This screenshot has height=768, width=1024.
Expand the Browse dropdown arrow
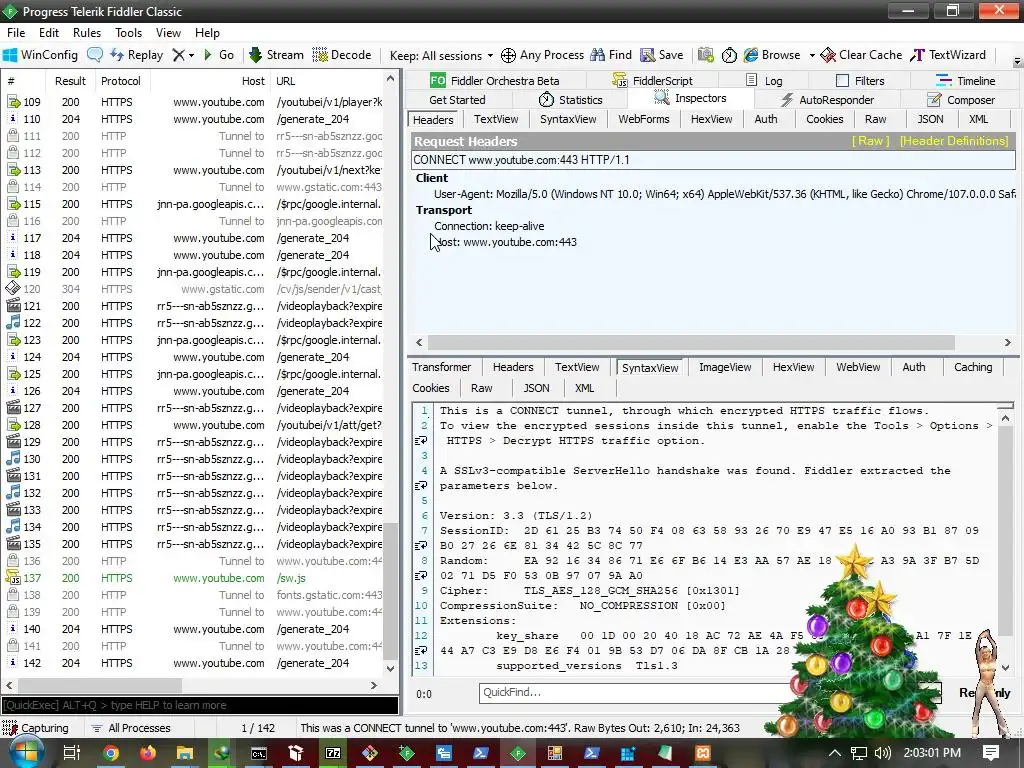pos(812,56)
